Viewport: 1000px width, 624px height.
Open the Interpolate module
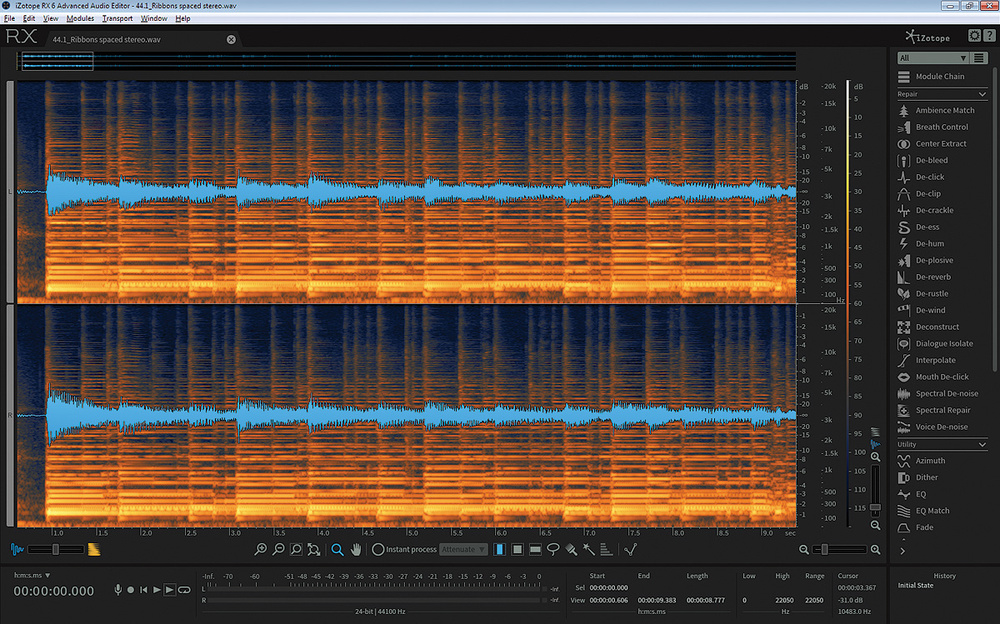point(927,360)
